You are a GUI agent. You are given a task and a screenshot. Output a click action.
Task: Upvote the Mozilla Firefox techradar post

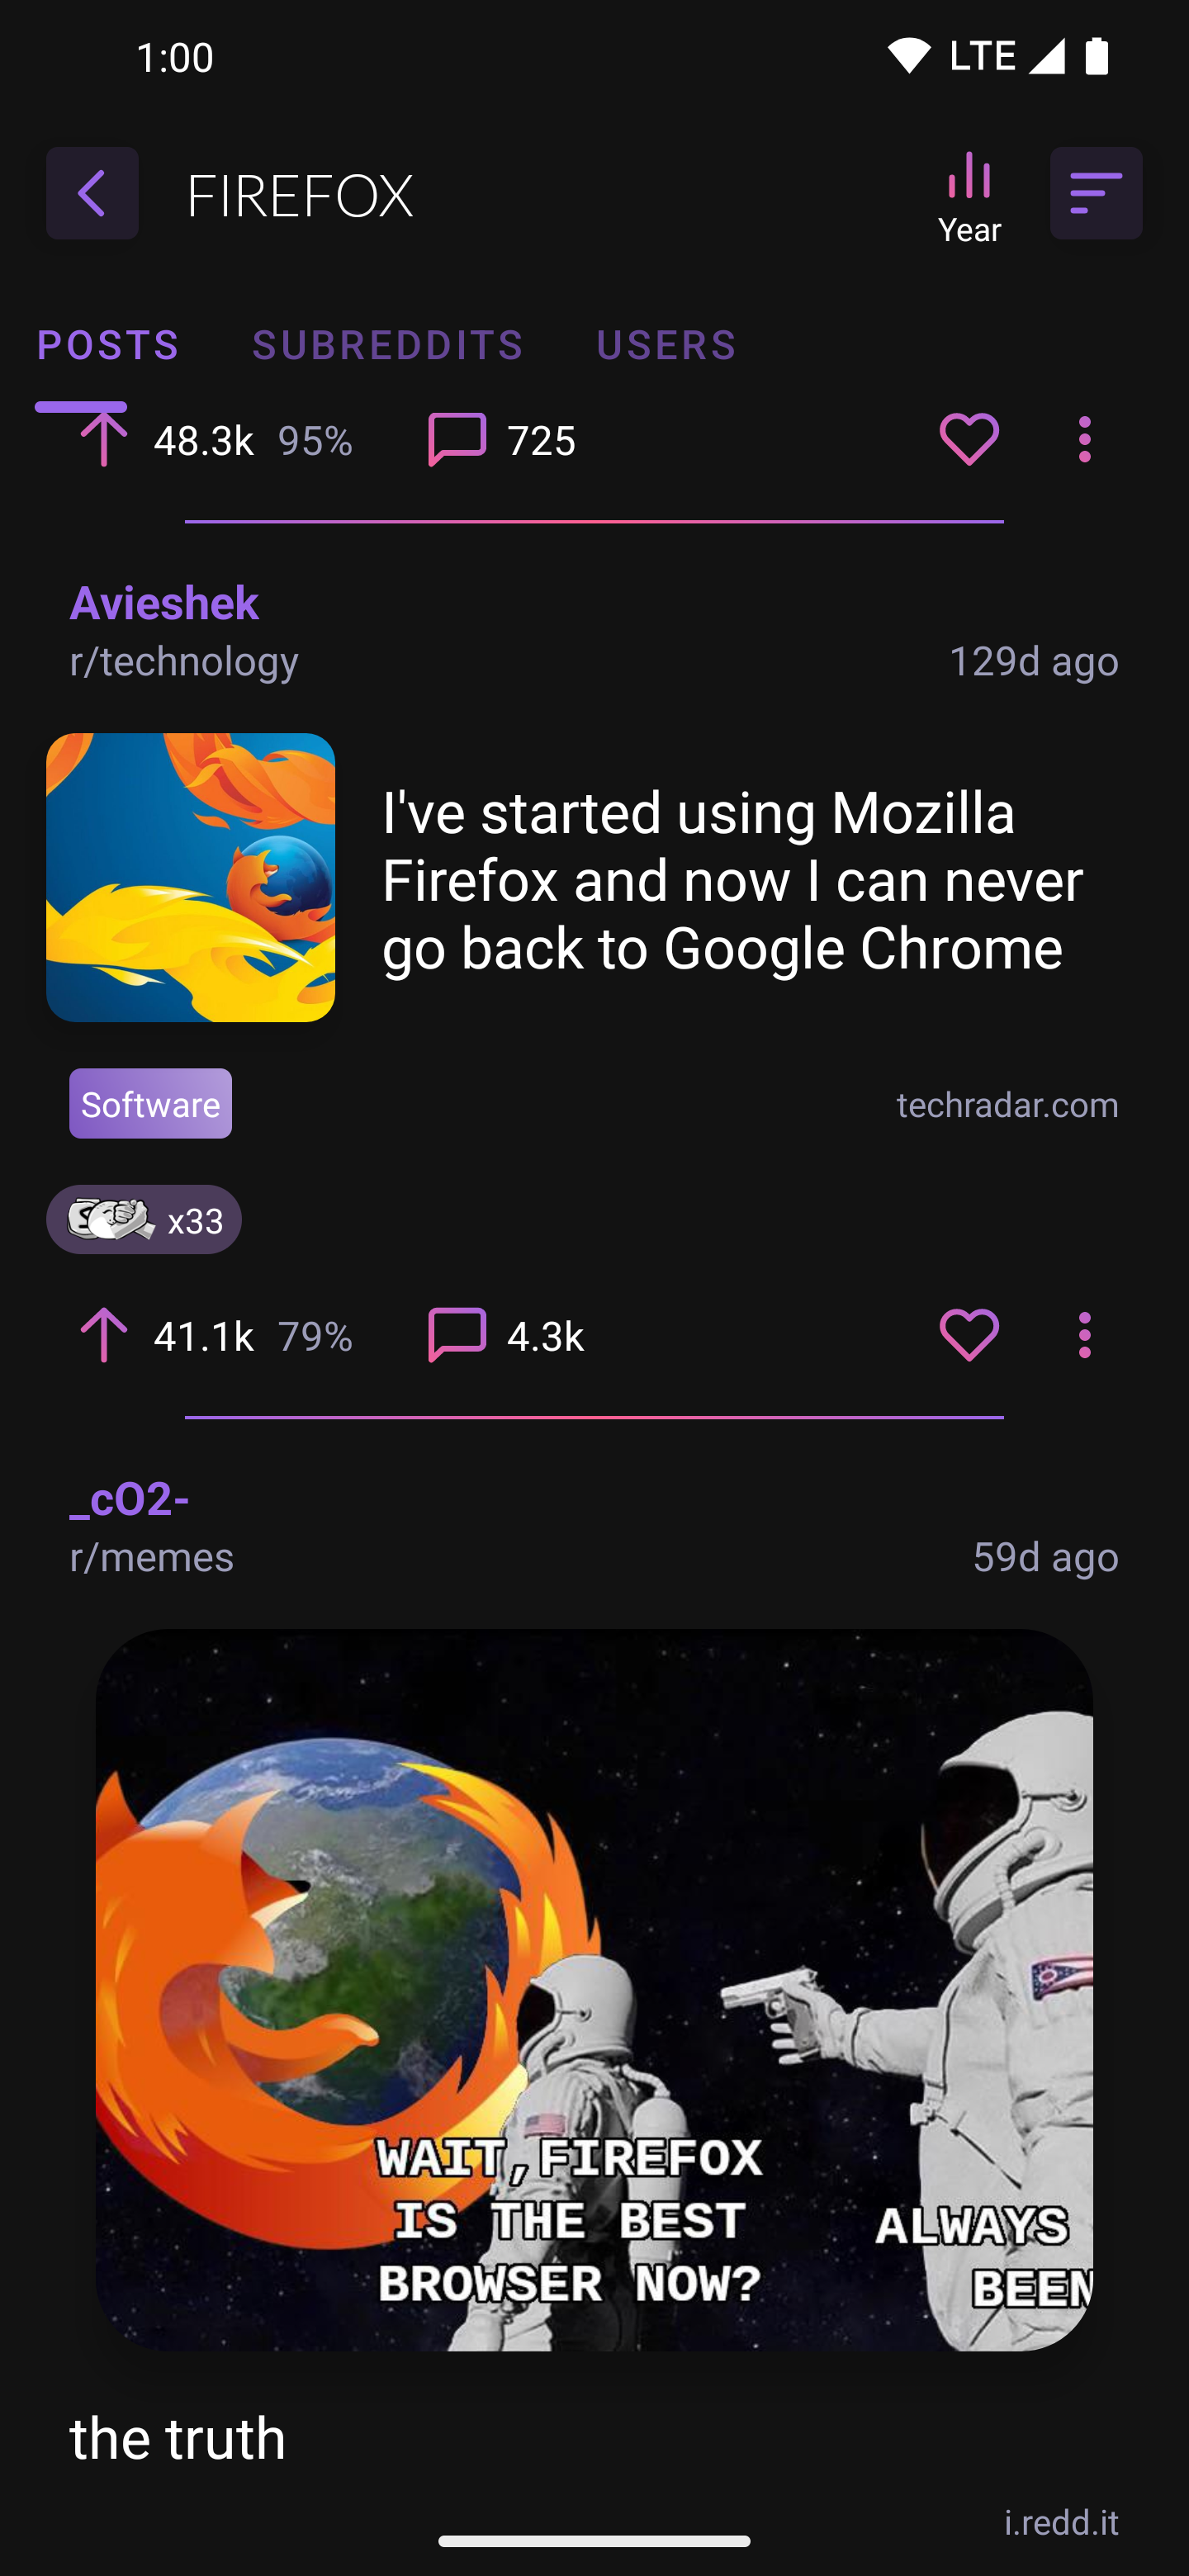tap(103, 1335)
